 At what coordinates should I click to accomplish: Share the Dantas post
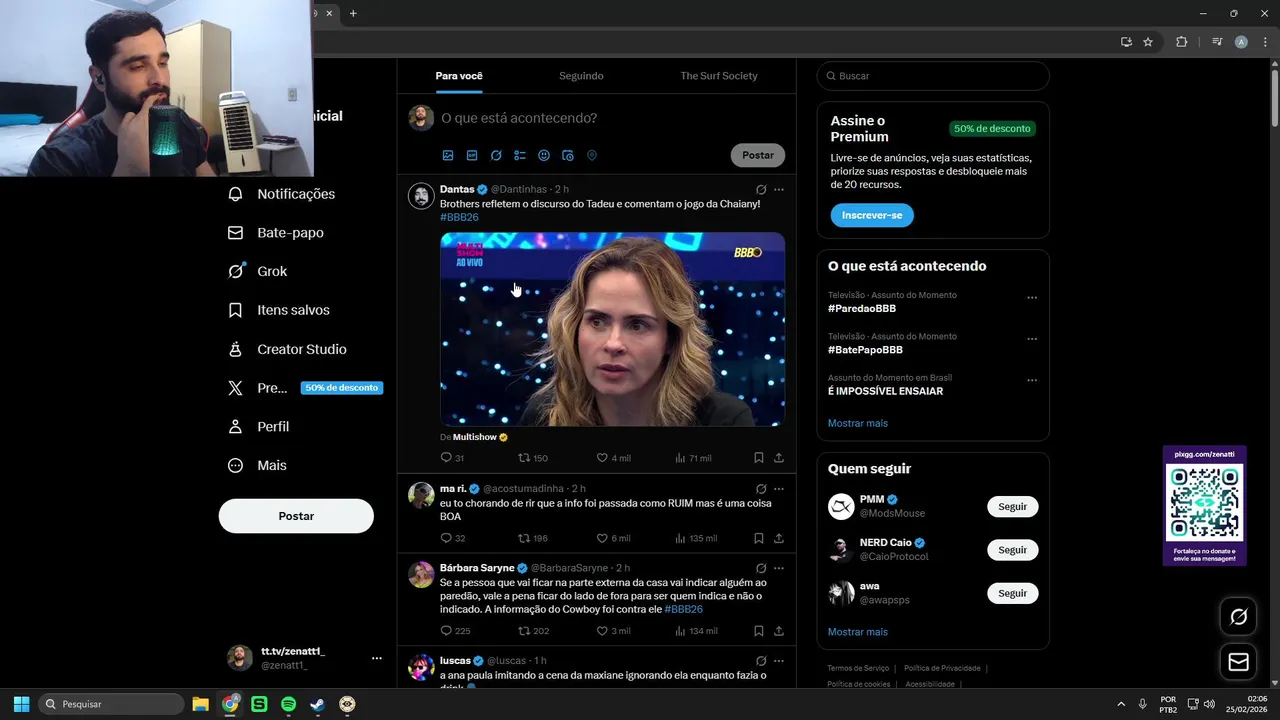[779, 458]
